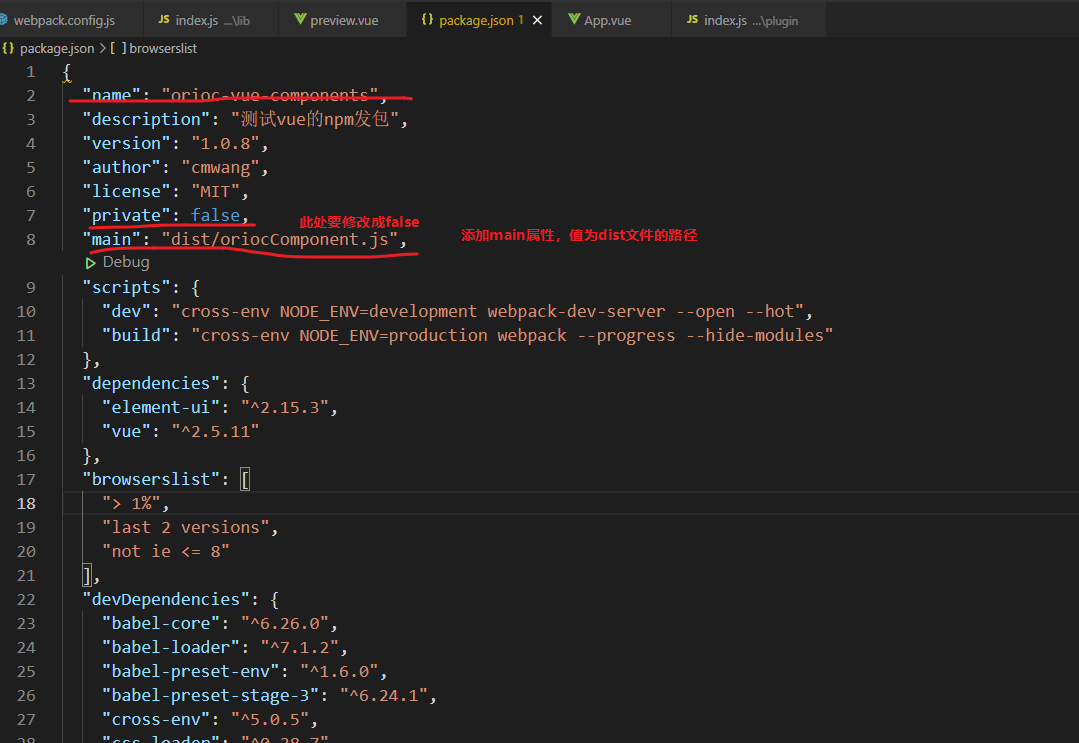Click the "dependencies" key on line 13
1079x743 pixels.
(151, 383)
